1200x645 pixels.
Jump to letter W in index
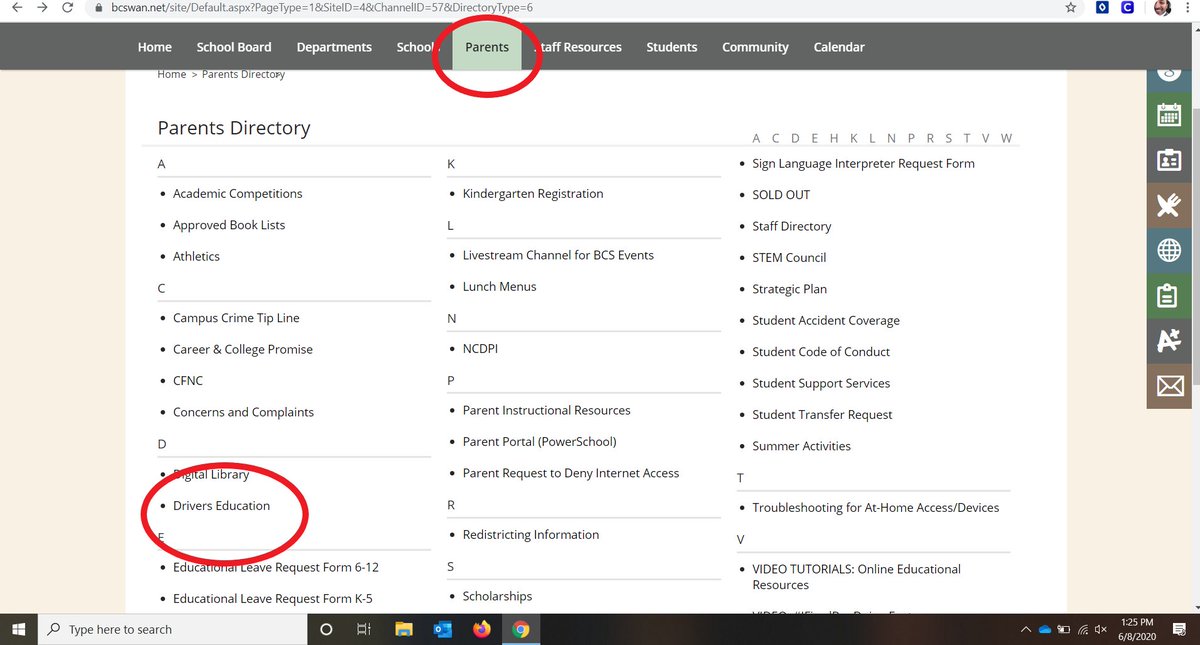click(1006, 138)
